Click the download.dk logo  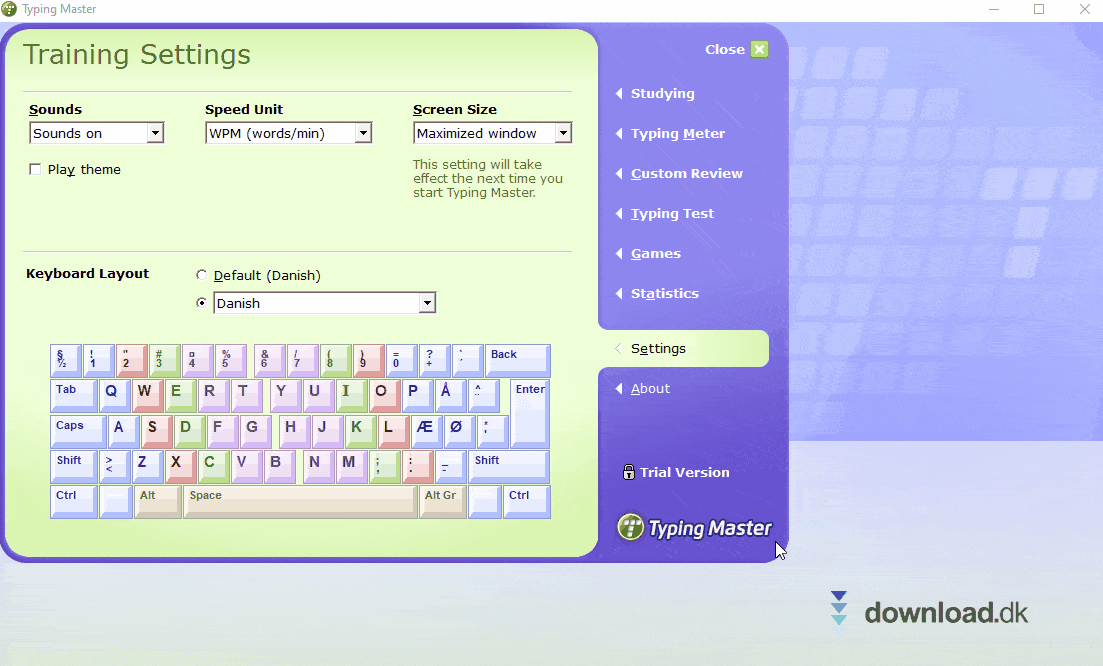coord(929,612)
